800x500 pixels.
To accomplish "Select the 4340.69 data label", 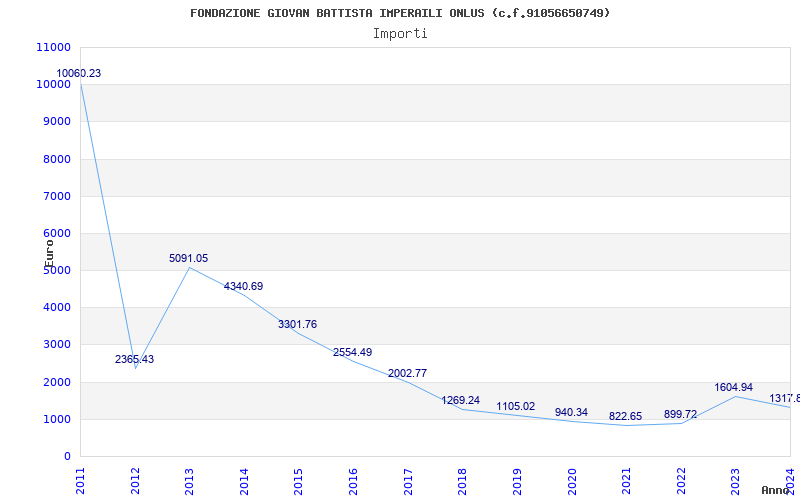I will tap(243, 287).
